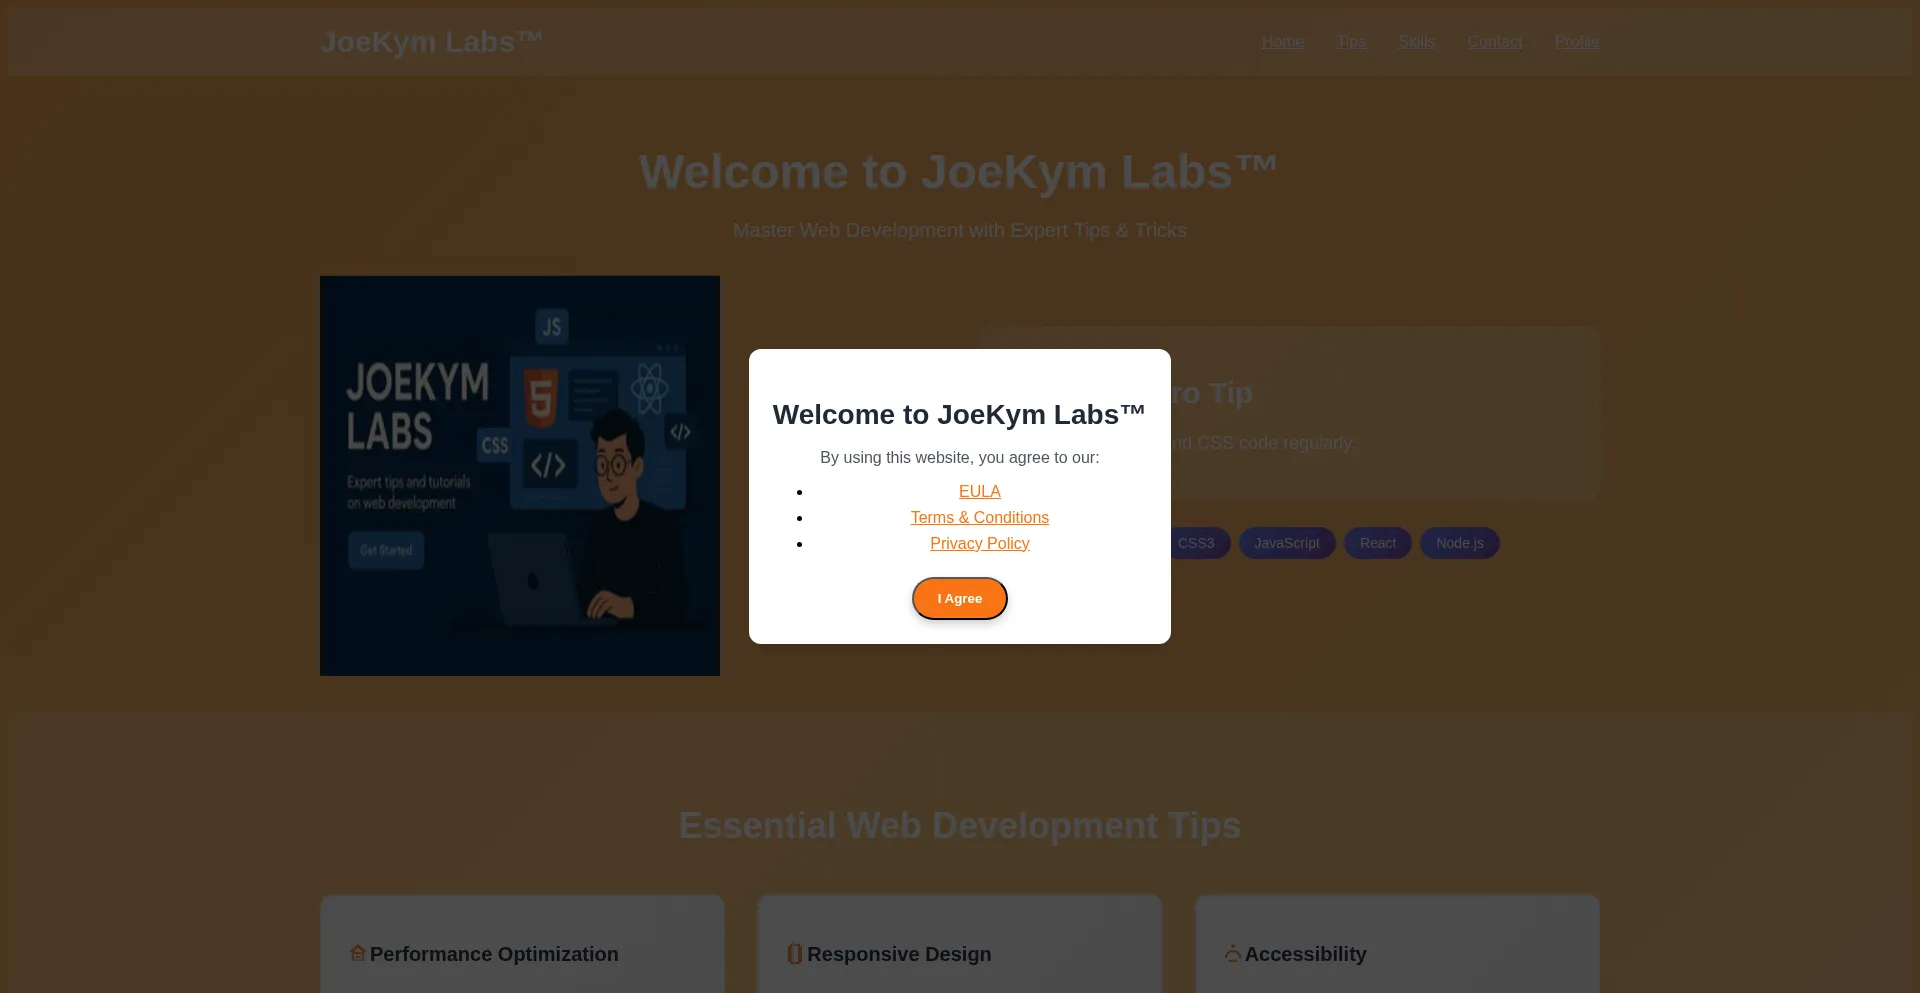
Task: Click the JoeKym Labs hero image
Action: pos(519,475)
